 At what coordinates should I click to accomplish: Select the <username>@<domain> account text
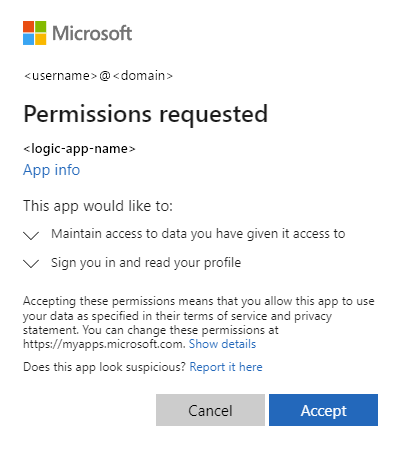tap(98, 76)
